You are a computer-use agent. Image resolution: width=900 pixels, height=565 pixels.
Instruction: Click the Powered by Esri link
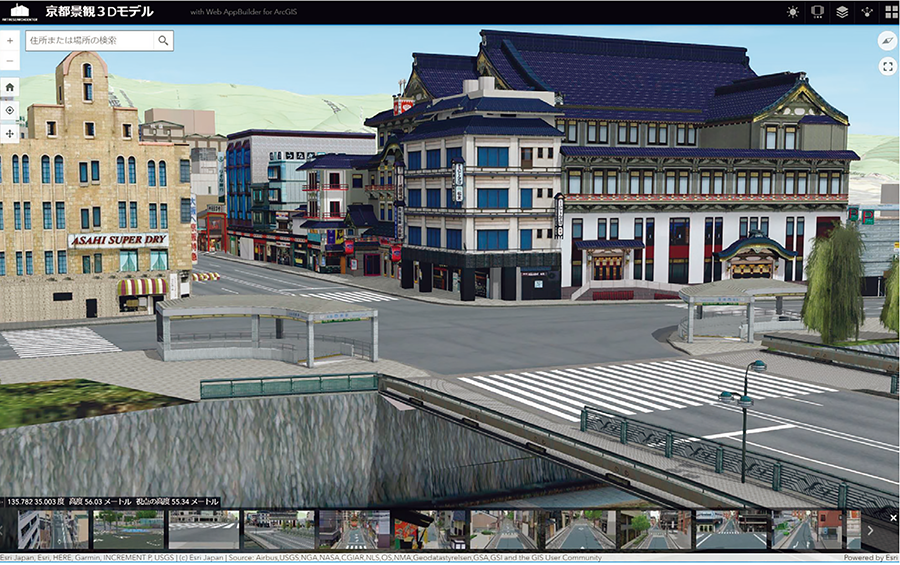pyautogui.click(x=871, y=558)
